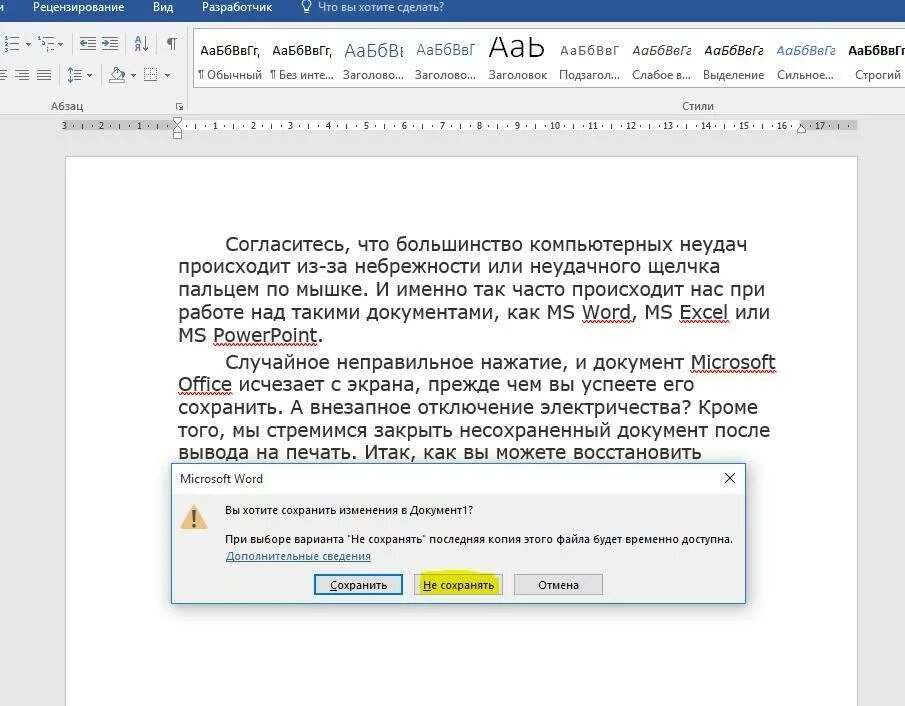
Task: Apply the 'Без инте...' style
Action: pos(302,61)
